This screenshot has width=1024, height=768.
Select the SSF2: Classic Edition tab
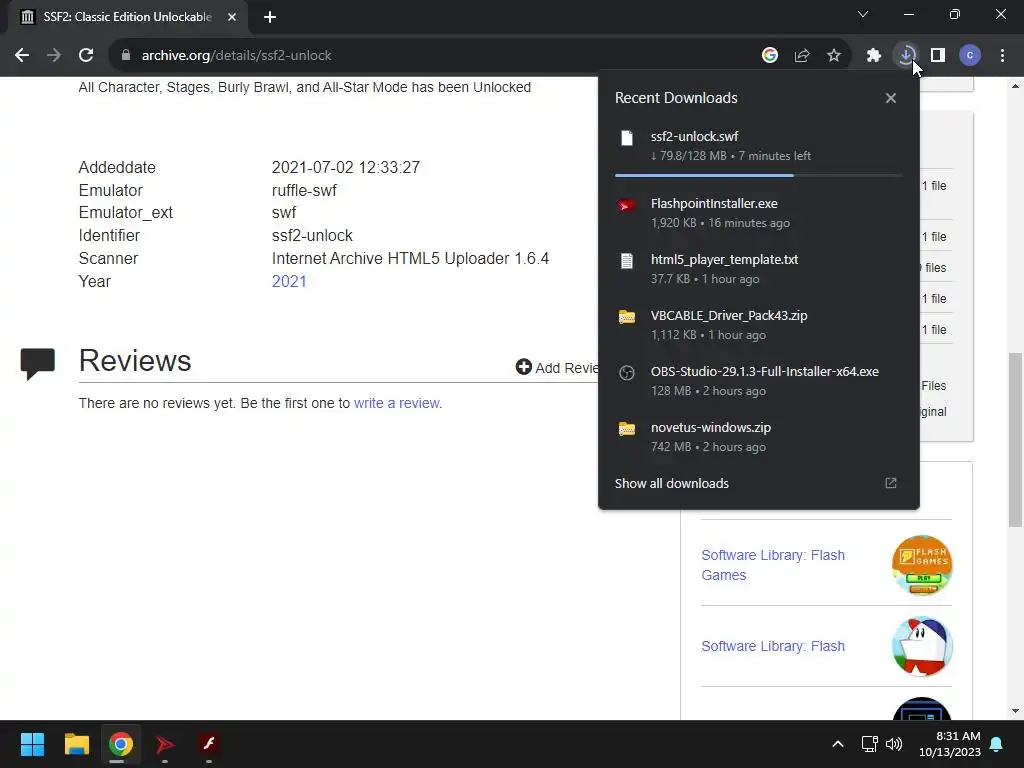pyautogui.click(x=127, y=17)
